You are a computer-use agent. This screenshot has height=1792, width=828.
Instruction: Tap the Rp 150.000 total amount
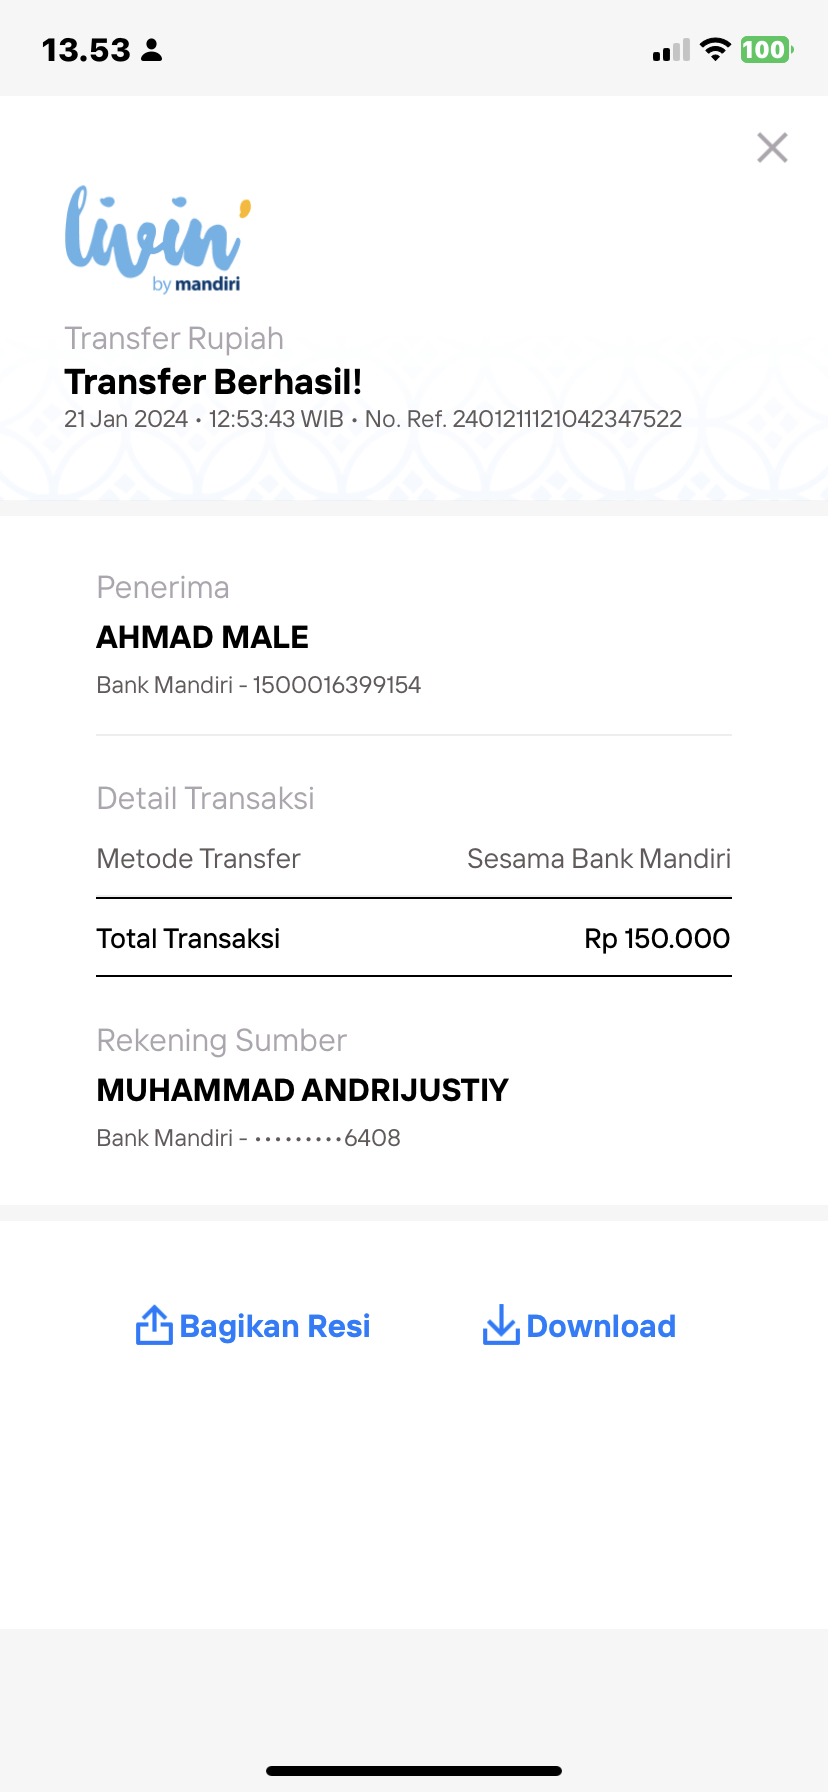coord(657,938)
